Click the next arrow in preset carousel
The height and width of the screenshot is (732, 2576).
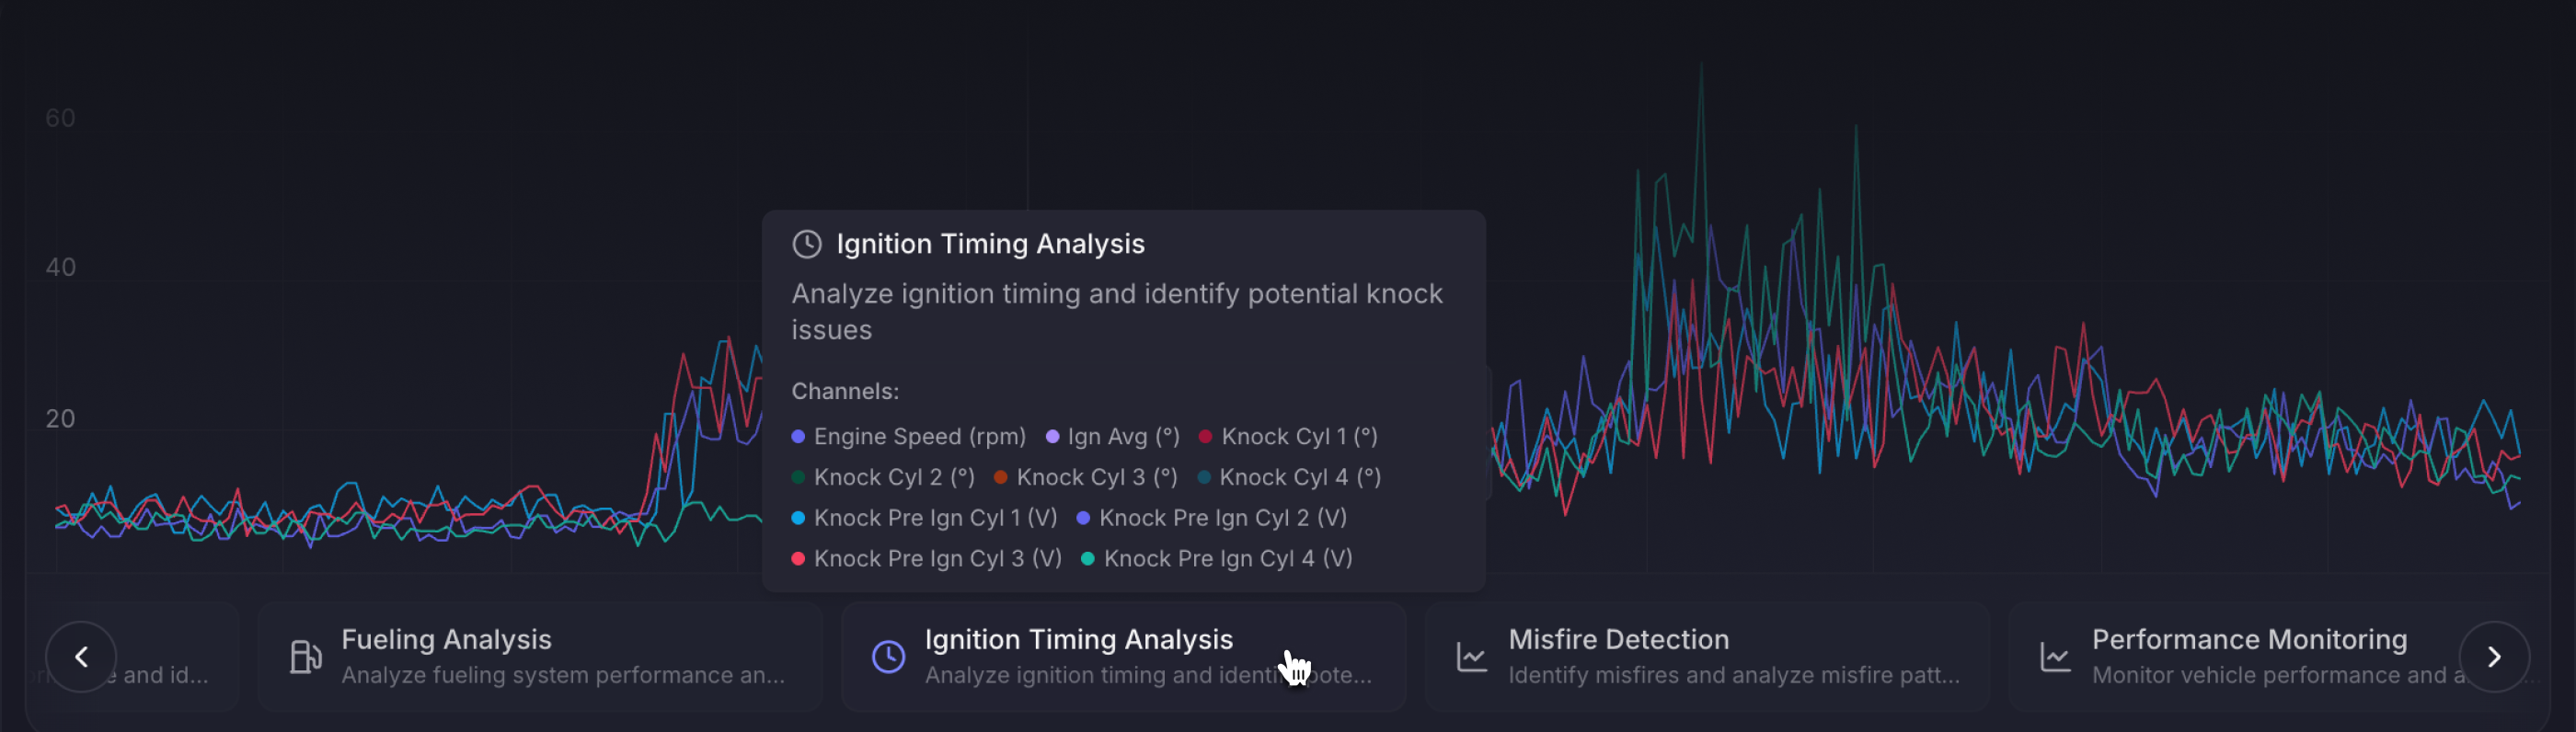[x=2494, y=657]
